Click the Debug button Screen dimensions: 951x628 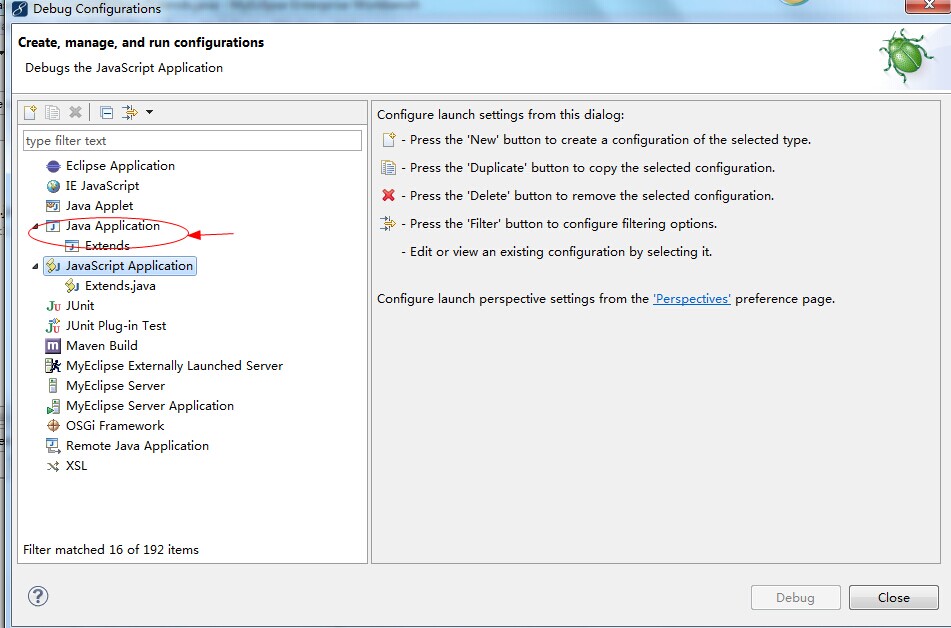click(796, 598)
